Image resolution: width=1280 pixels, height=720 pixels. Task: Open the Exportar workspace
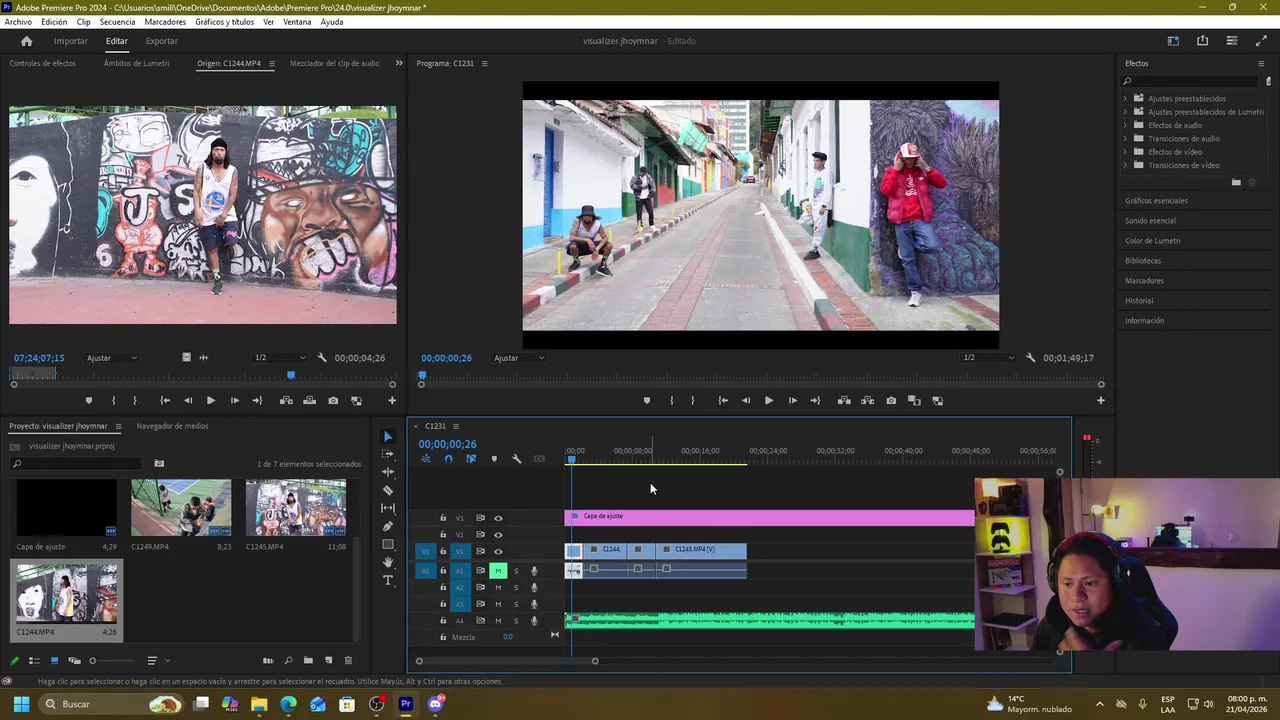tap(161, 41)
